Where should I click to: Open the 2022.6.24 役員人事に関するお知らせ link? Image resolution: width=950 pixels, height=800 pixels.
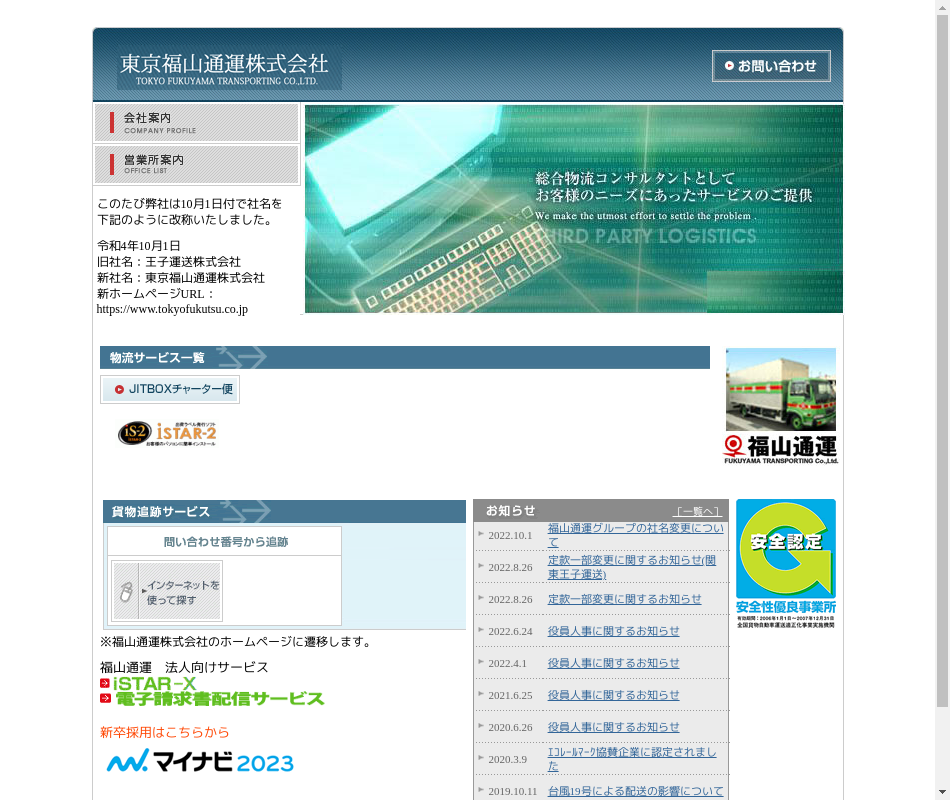614,631
